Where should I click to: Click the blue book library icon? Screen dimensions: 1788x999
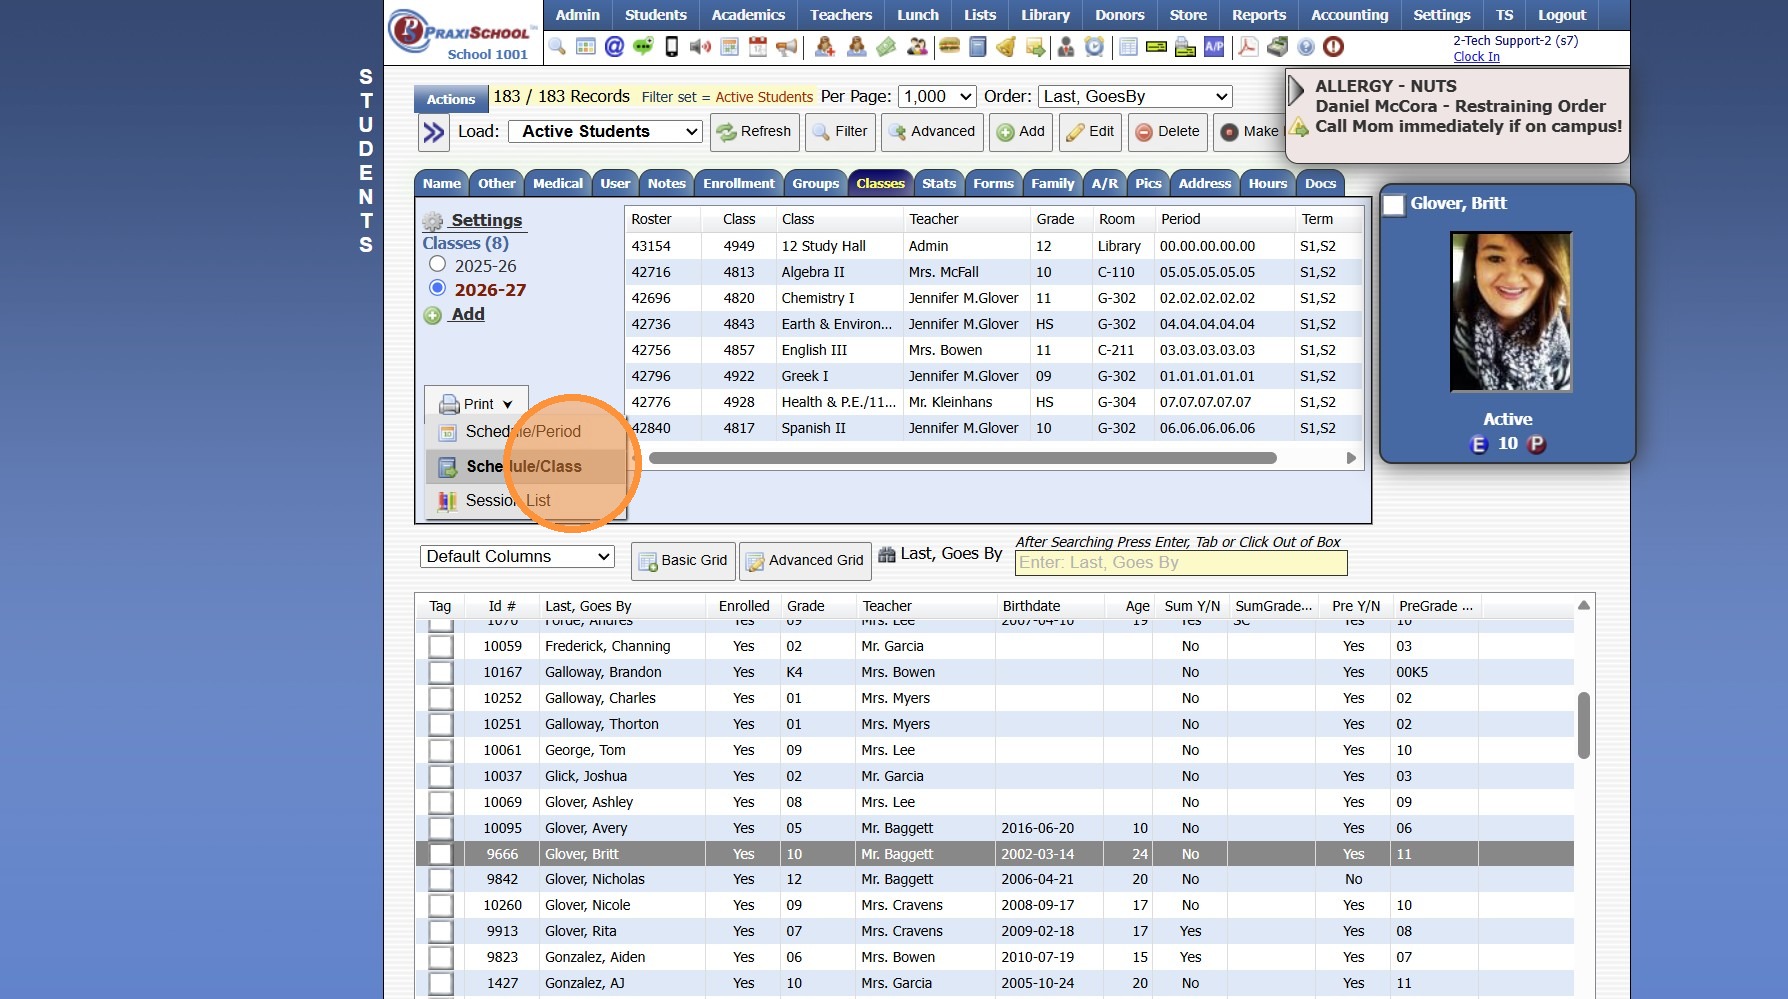978,47
